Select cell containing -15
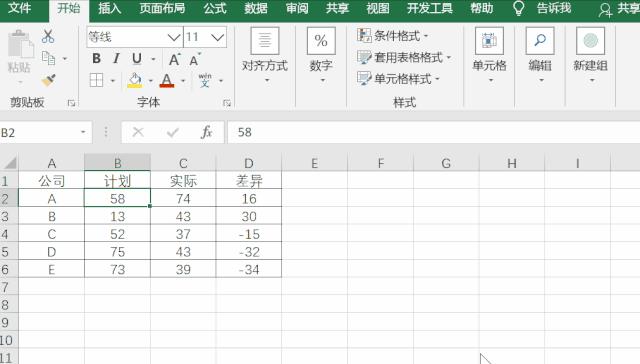The image size is (640, 364). coord(249,234)
